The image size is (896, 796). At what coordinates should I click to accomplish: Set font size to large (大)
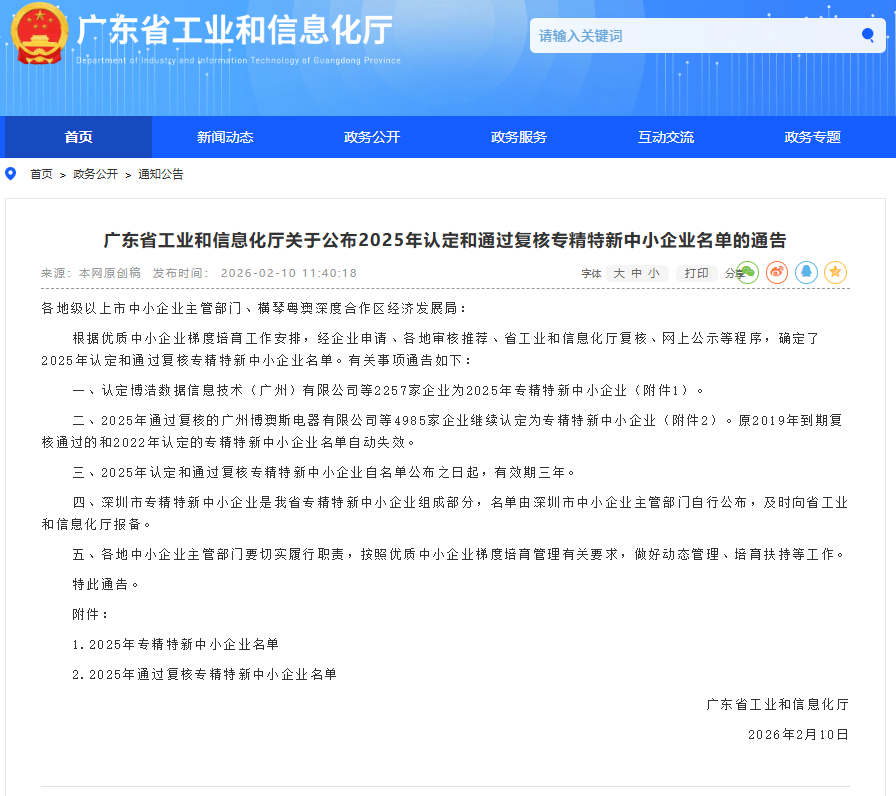click(x=619, y=273)
